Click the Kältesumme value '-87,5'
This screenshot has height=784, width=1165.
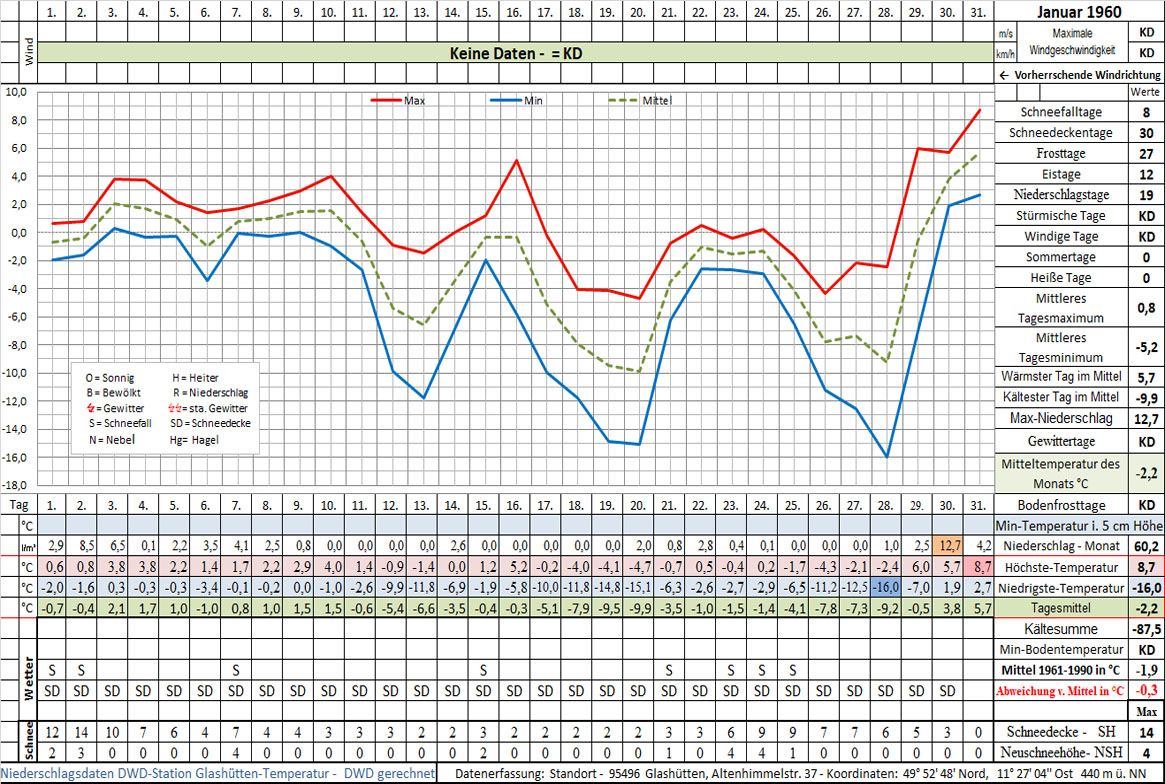[1146, 629]
